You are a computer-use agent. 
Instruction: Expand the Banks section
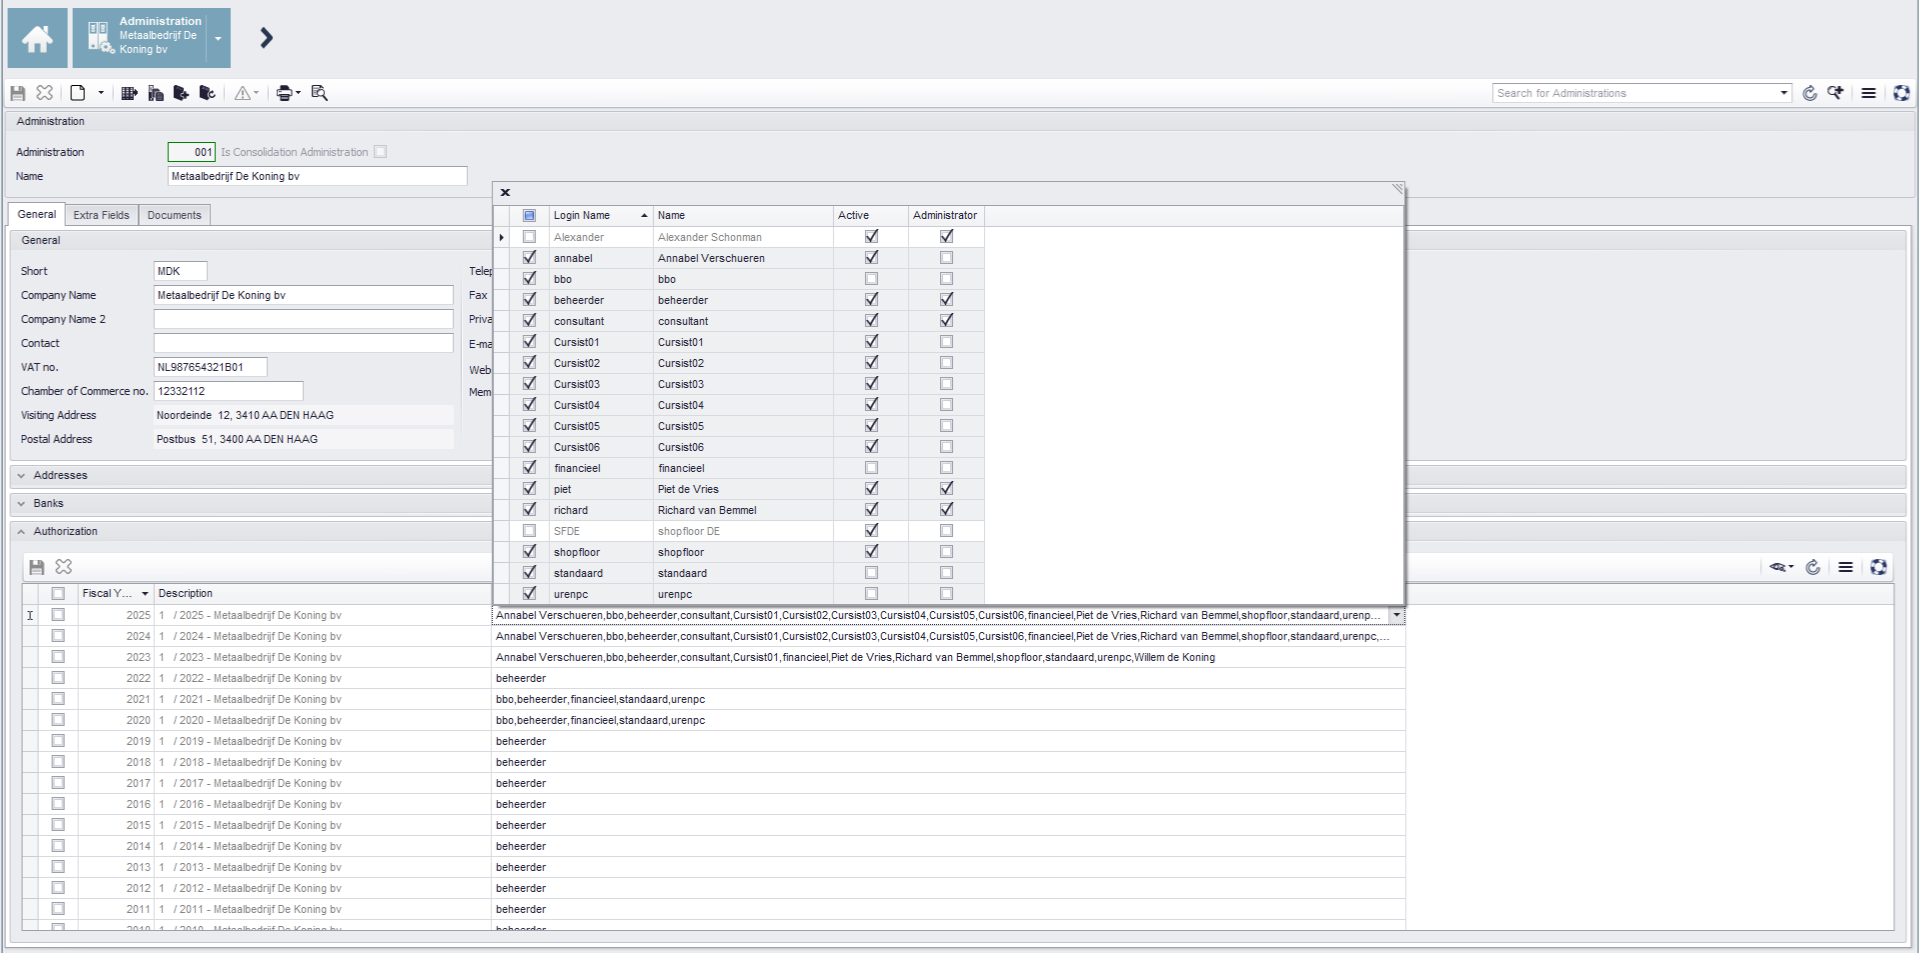coord(22,504)
